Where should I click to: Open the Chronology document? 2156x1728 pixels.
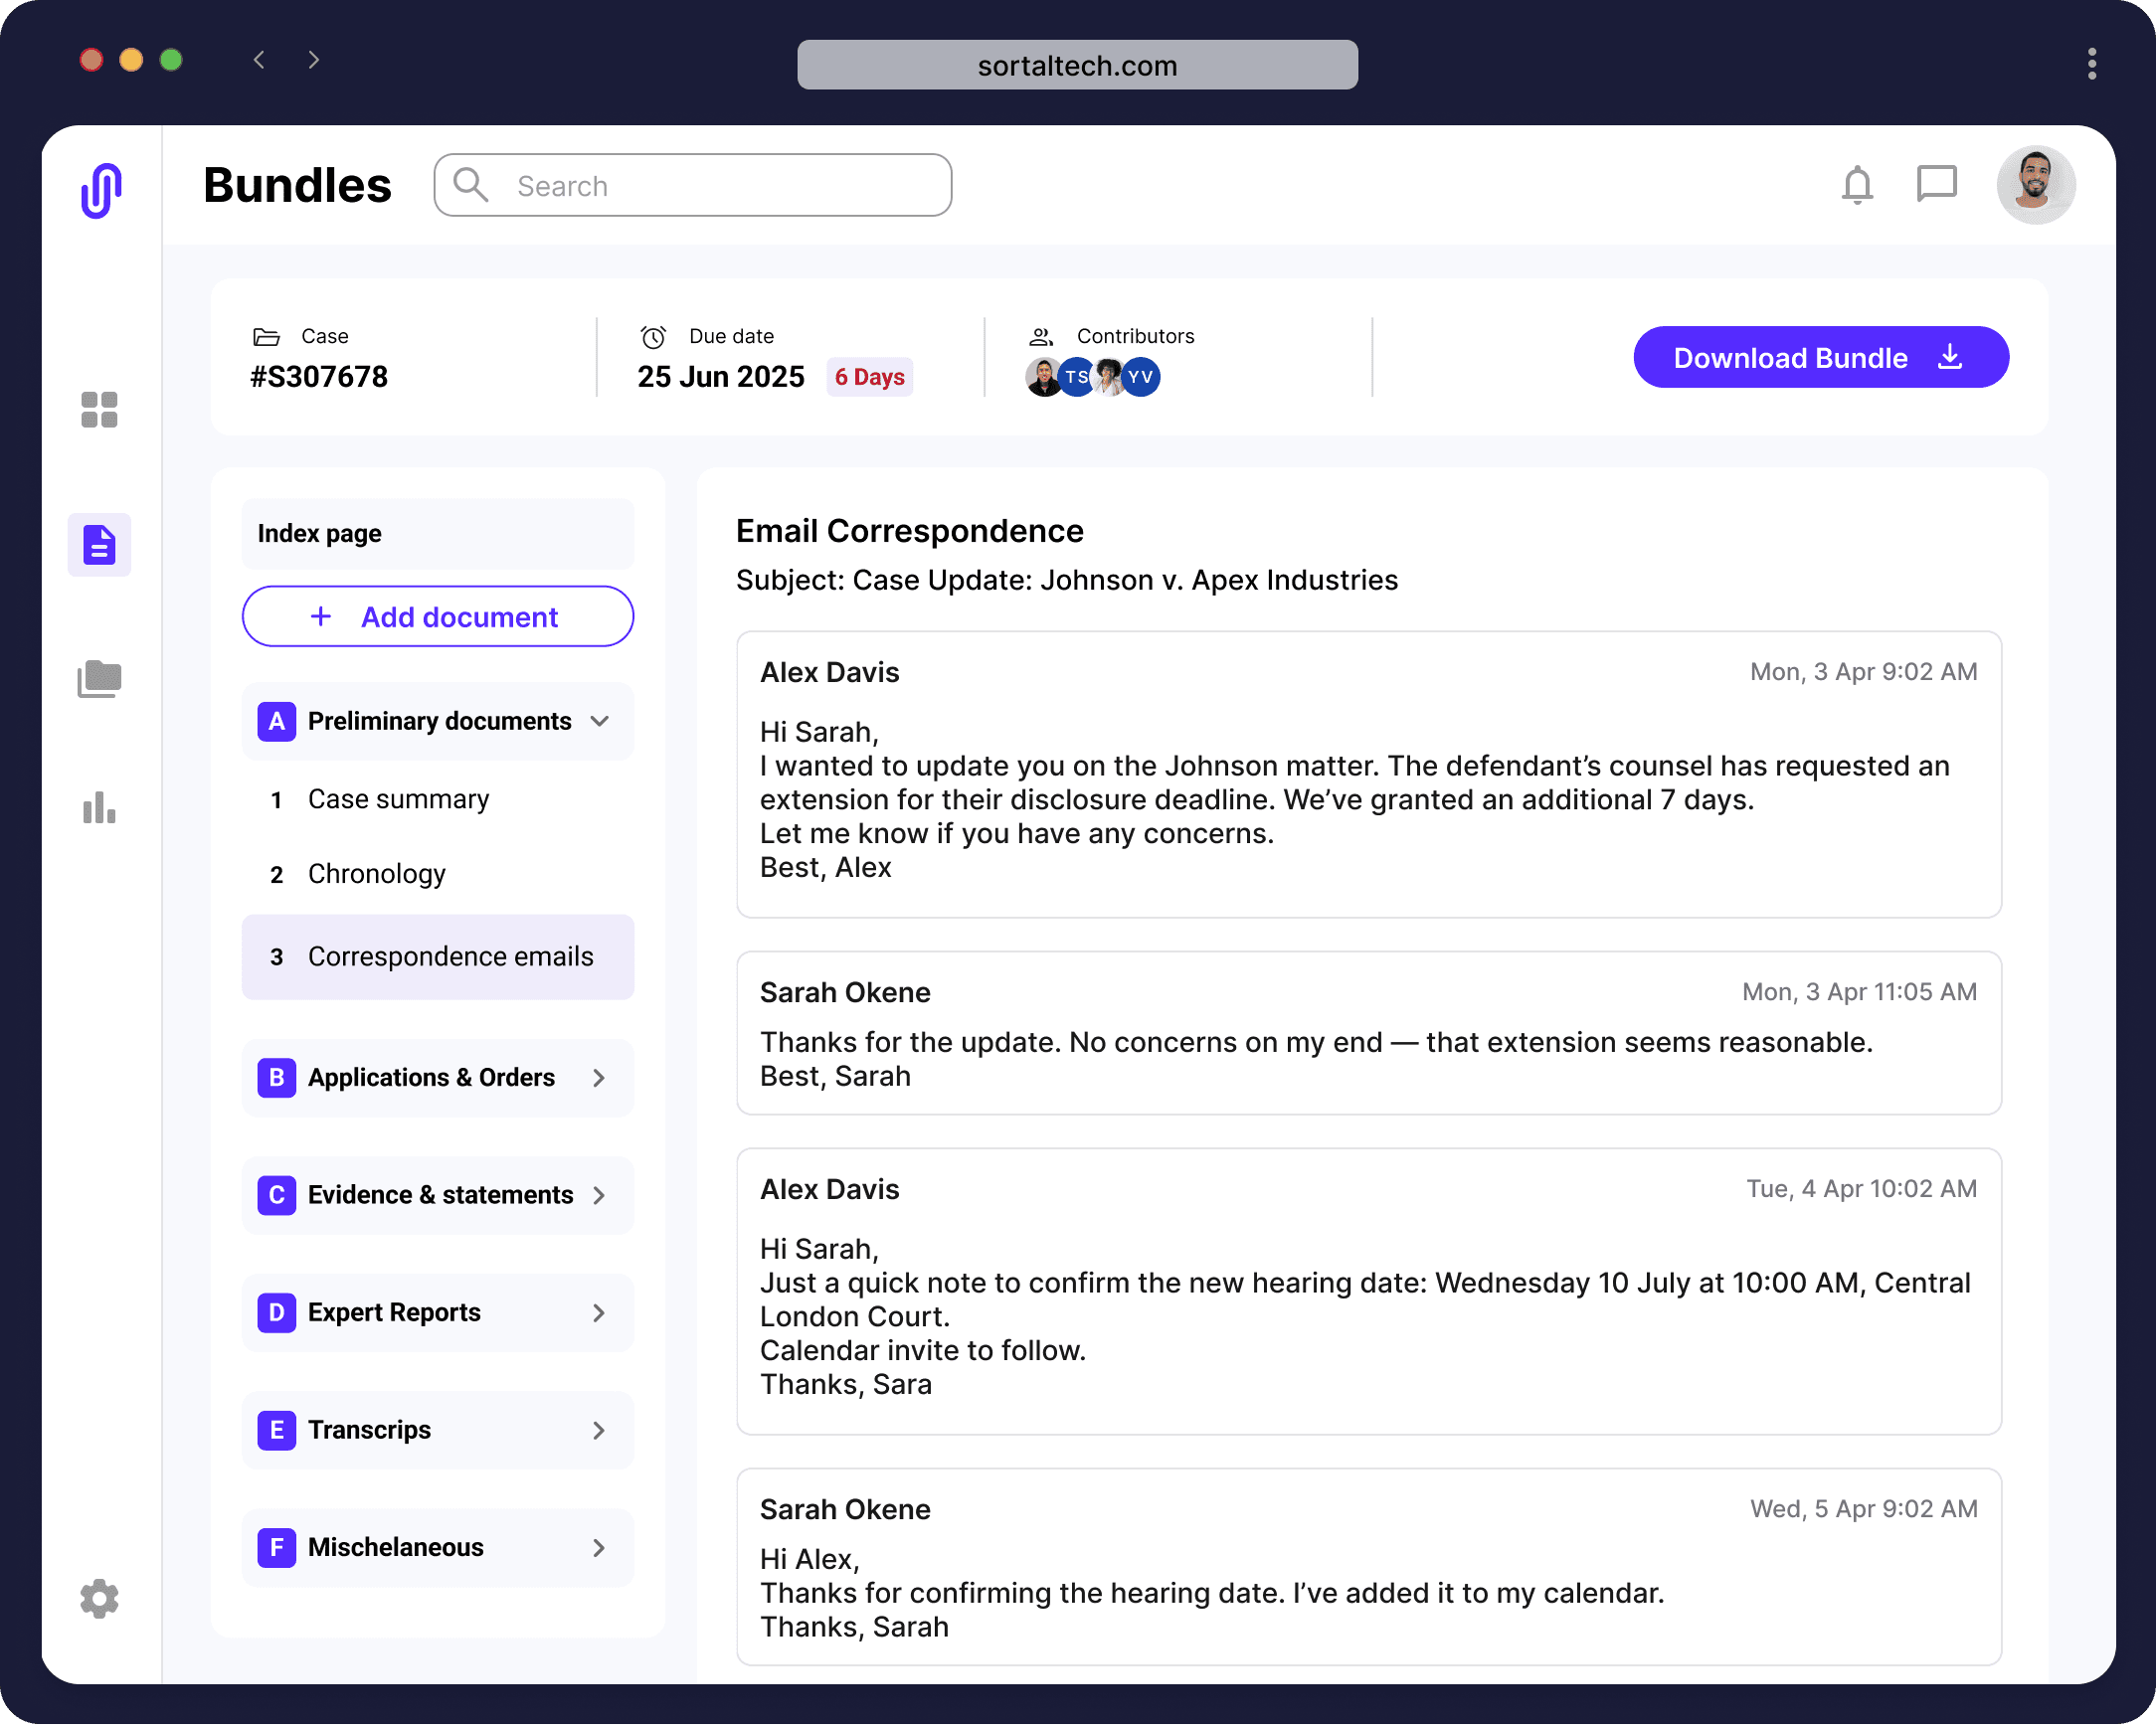point(376,874)
